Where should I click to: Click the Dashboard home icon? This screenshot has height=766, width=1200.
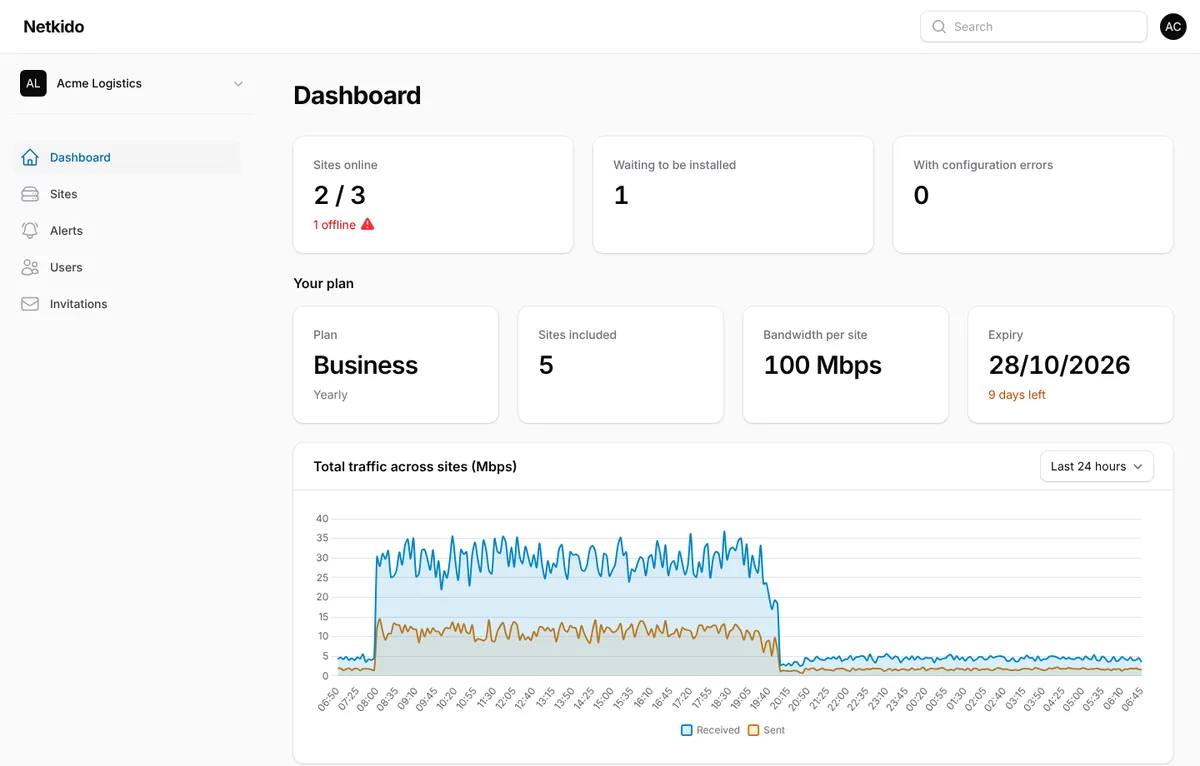30,157
